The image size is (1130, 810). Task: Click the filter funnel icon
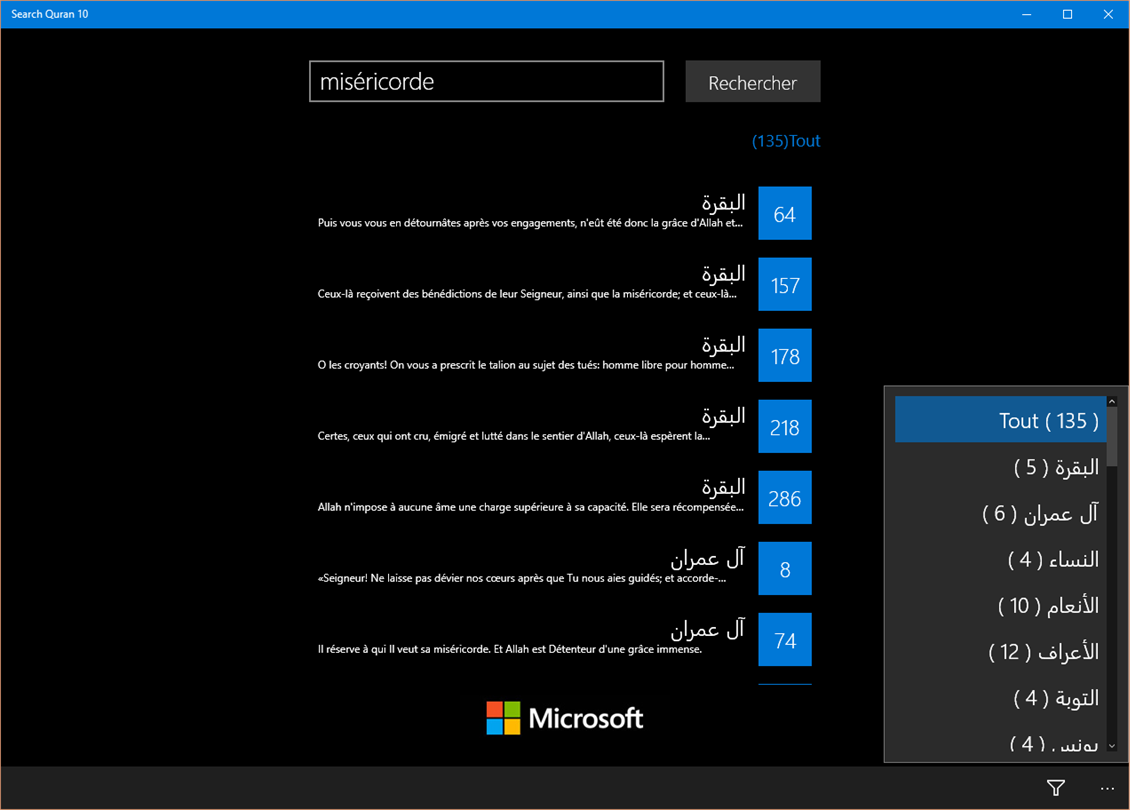pos(1056,788)
